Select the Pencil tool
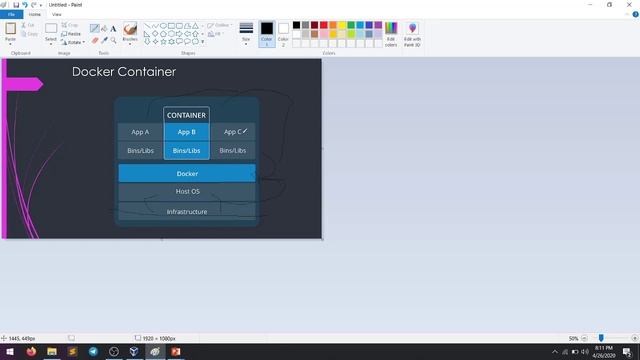This screenshot has width=640, height=360. 94,28
